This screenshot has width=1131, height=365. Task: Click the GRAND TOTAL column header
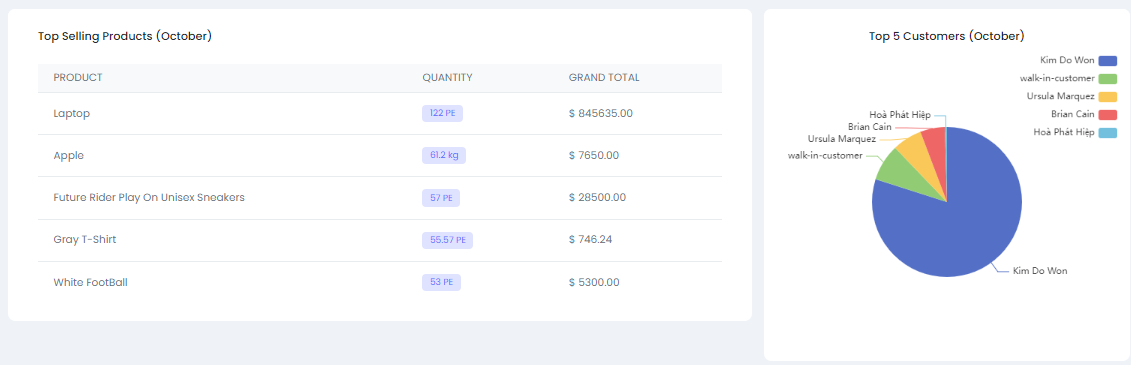point(604,77)
